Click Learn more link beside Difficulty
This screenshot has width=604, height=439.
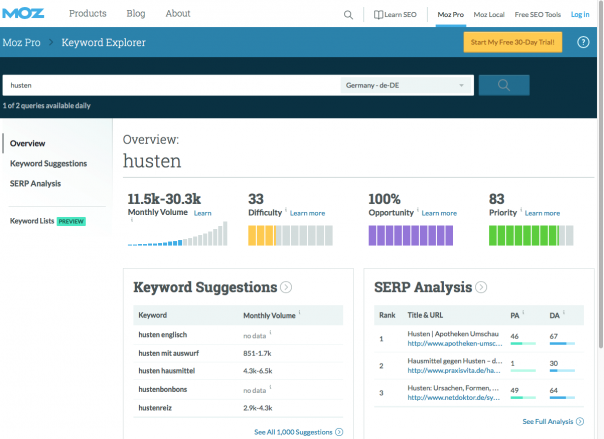307,213
